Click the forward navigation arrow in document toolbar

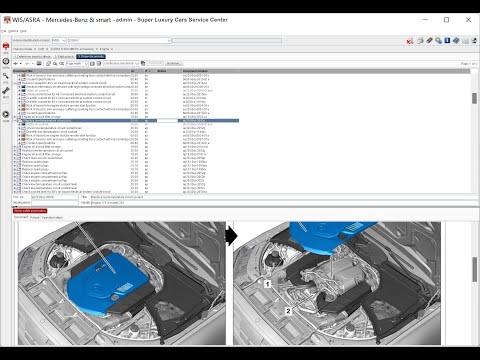click(x=27, y=63)
